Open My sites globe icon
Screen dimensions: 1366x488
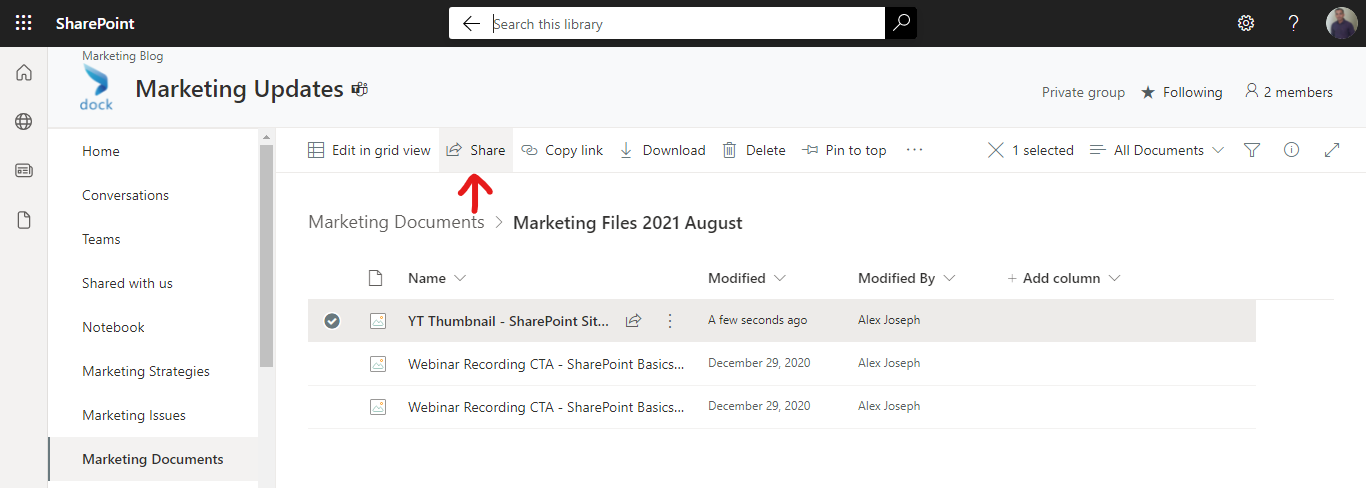click(24, 121)
